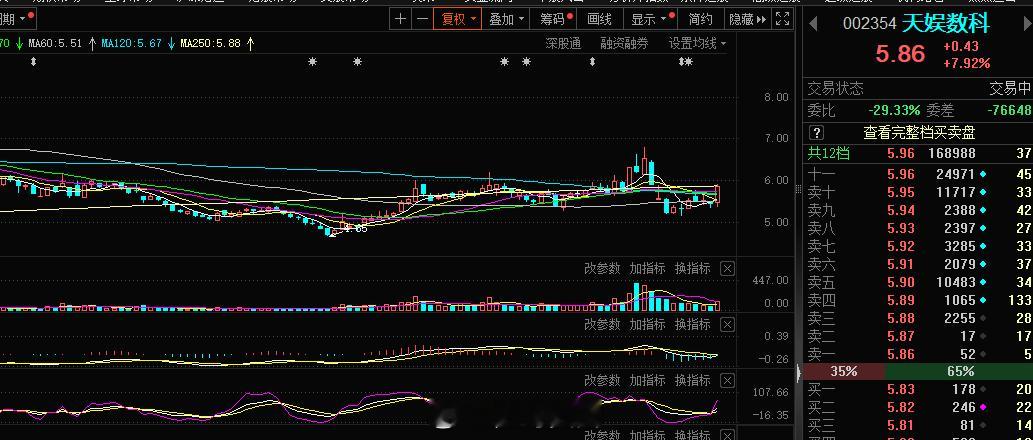1033x440 pixels.
Task: Zoom out chart with minus icon
Action: [x=422, y=19]
